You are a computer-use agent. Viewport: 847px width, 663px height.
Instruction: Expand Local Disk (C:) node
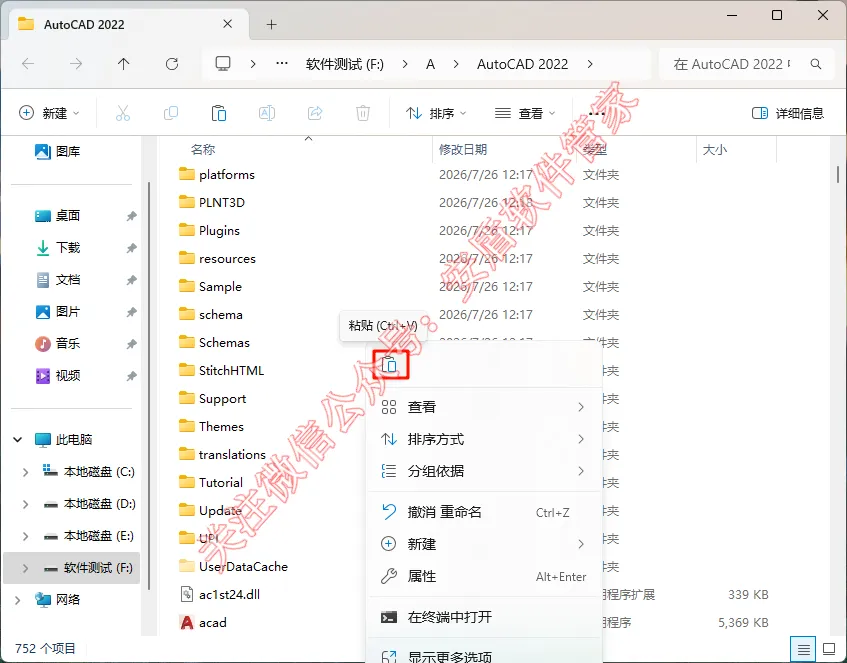pyautogui.click(x=25, y=472)
